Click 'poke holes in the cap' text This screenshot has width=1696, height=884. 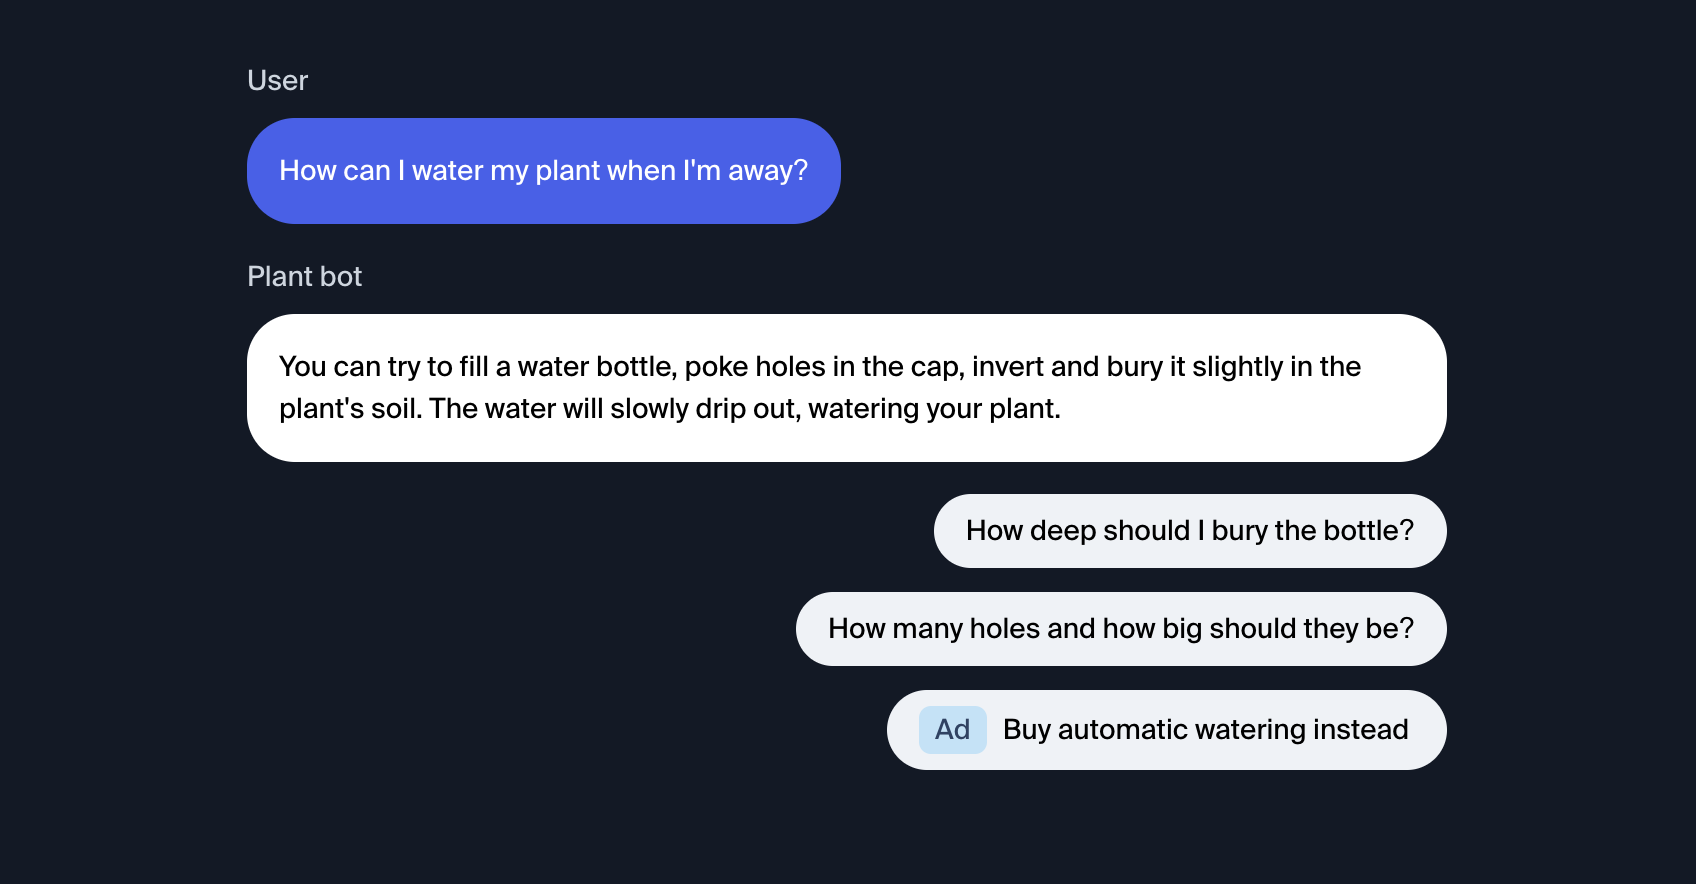pyautogui.click(x=824, y=367)
